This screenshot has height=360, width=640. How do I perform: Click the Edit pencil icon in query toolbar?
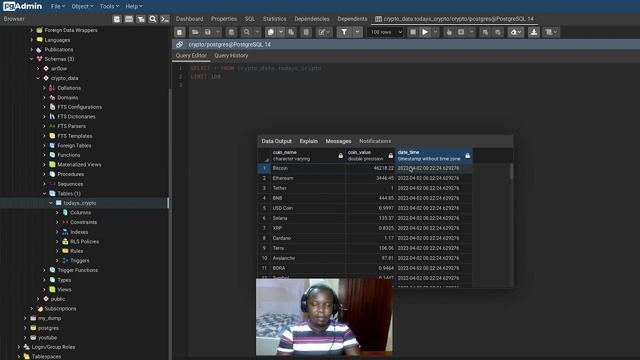(x=322, y=32)
